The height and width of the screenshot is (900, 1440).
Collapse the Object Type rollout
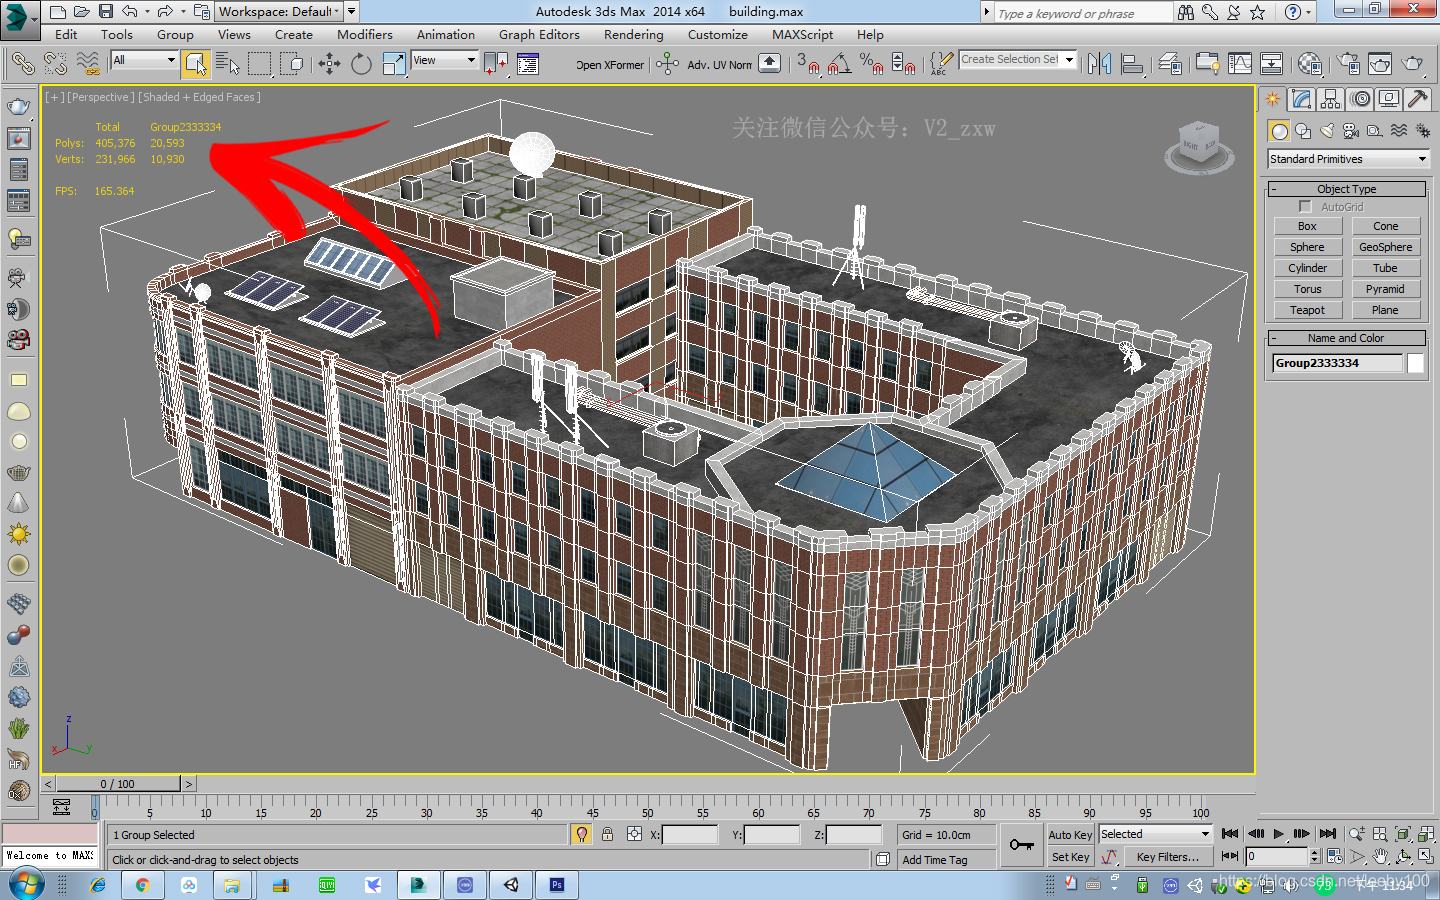[1346, 189]
